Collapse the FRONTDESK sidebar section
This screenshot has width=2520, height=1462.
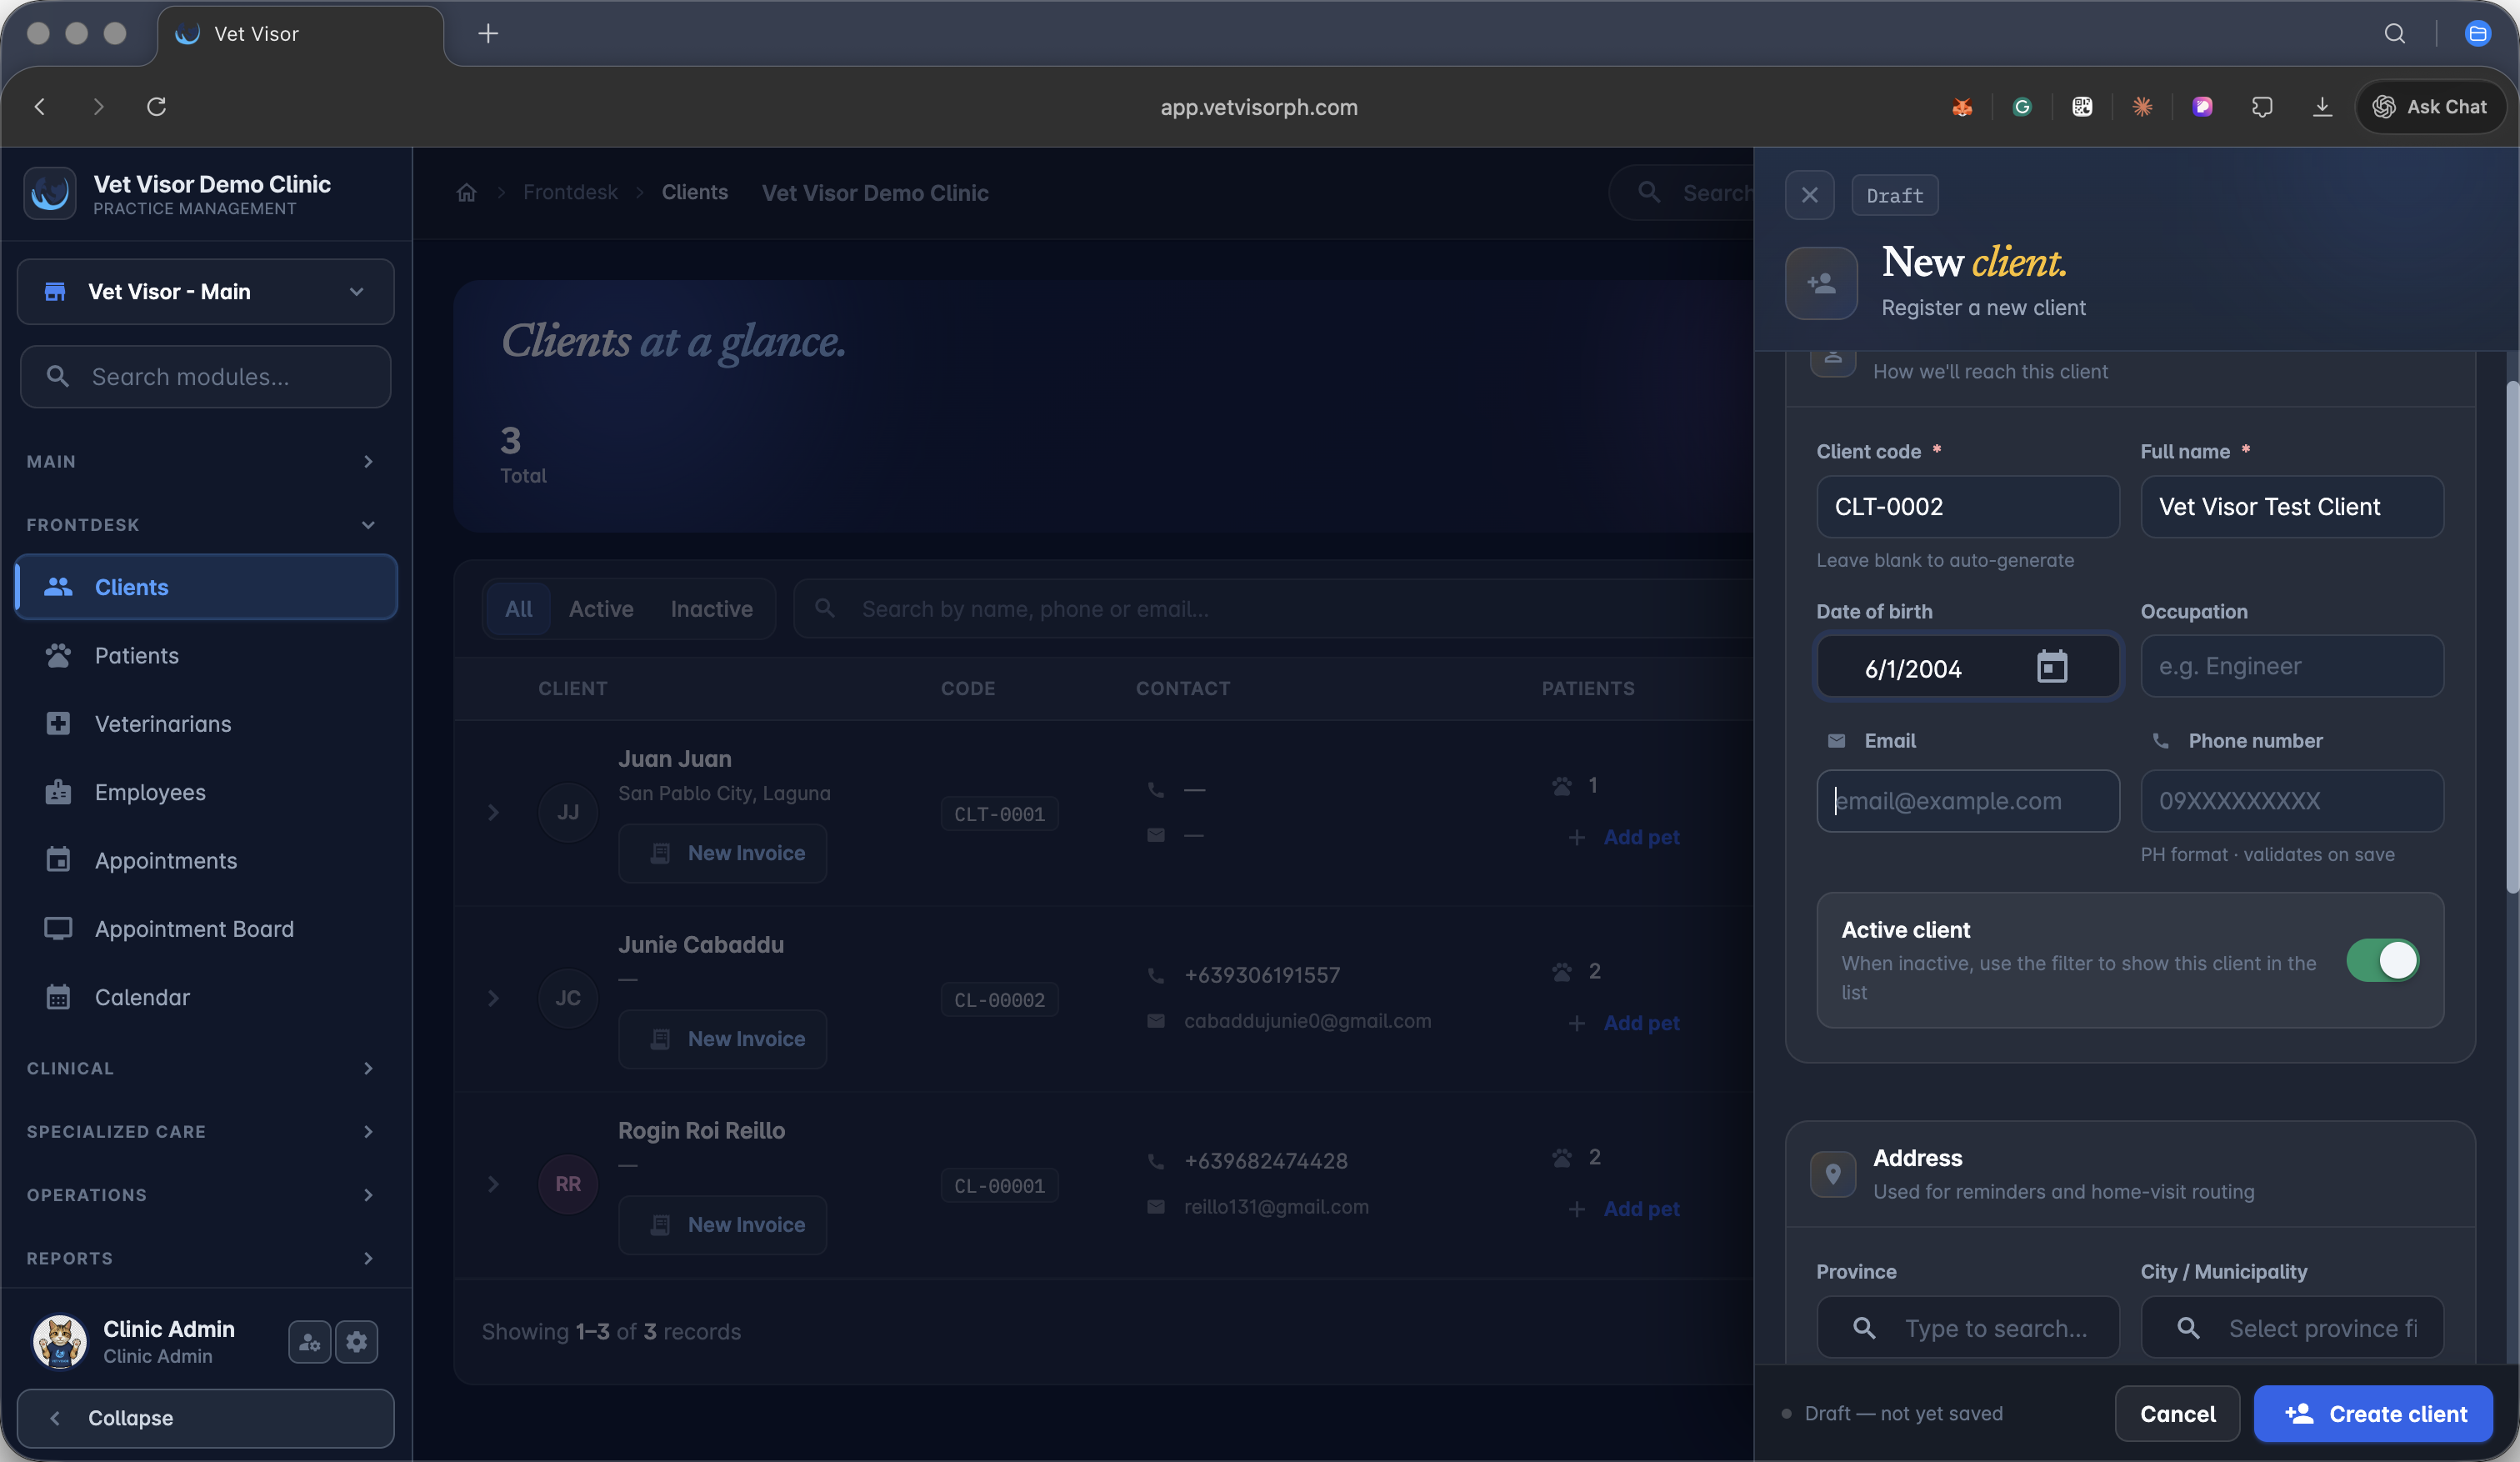[206, 524]
